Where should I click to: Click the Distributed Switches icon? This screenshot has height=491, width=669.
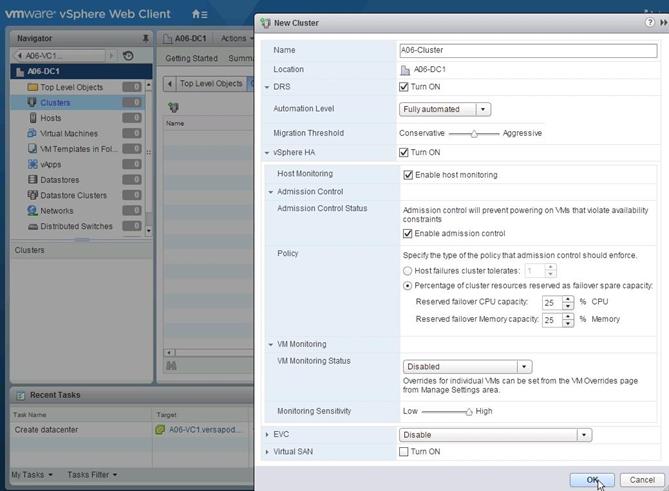pyautogui.click(x=33, y=227)
